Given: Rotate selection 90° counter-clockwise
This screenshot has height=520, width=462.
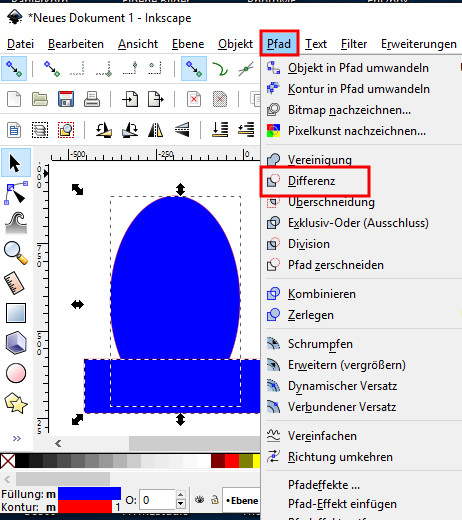Looking at the screenshot, I should (x=104, y=130).
